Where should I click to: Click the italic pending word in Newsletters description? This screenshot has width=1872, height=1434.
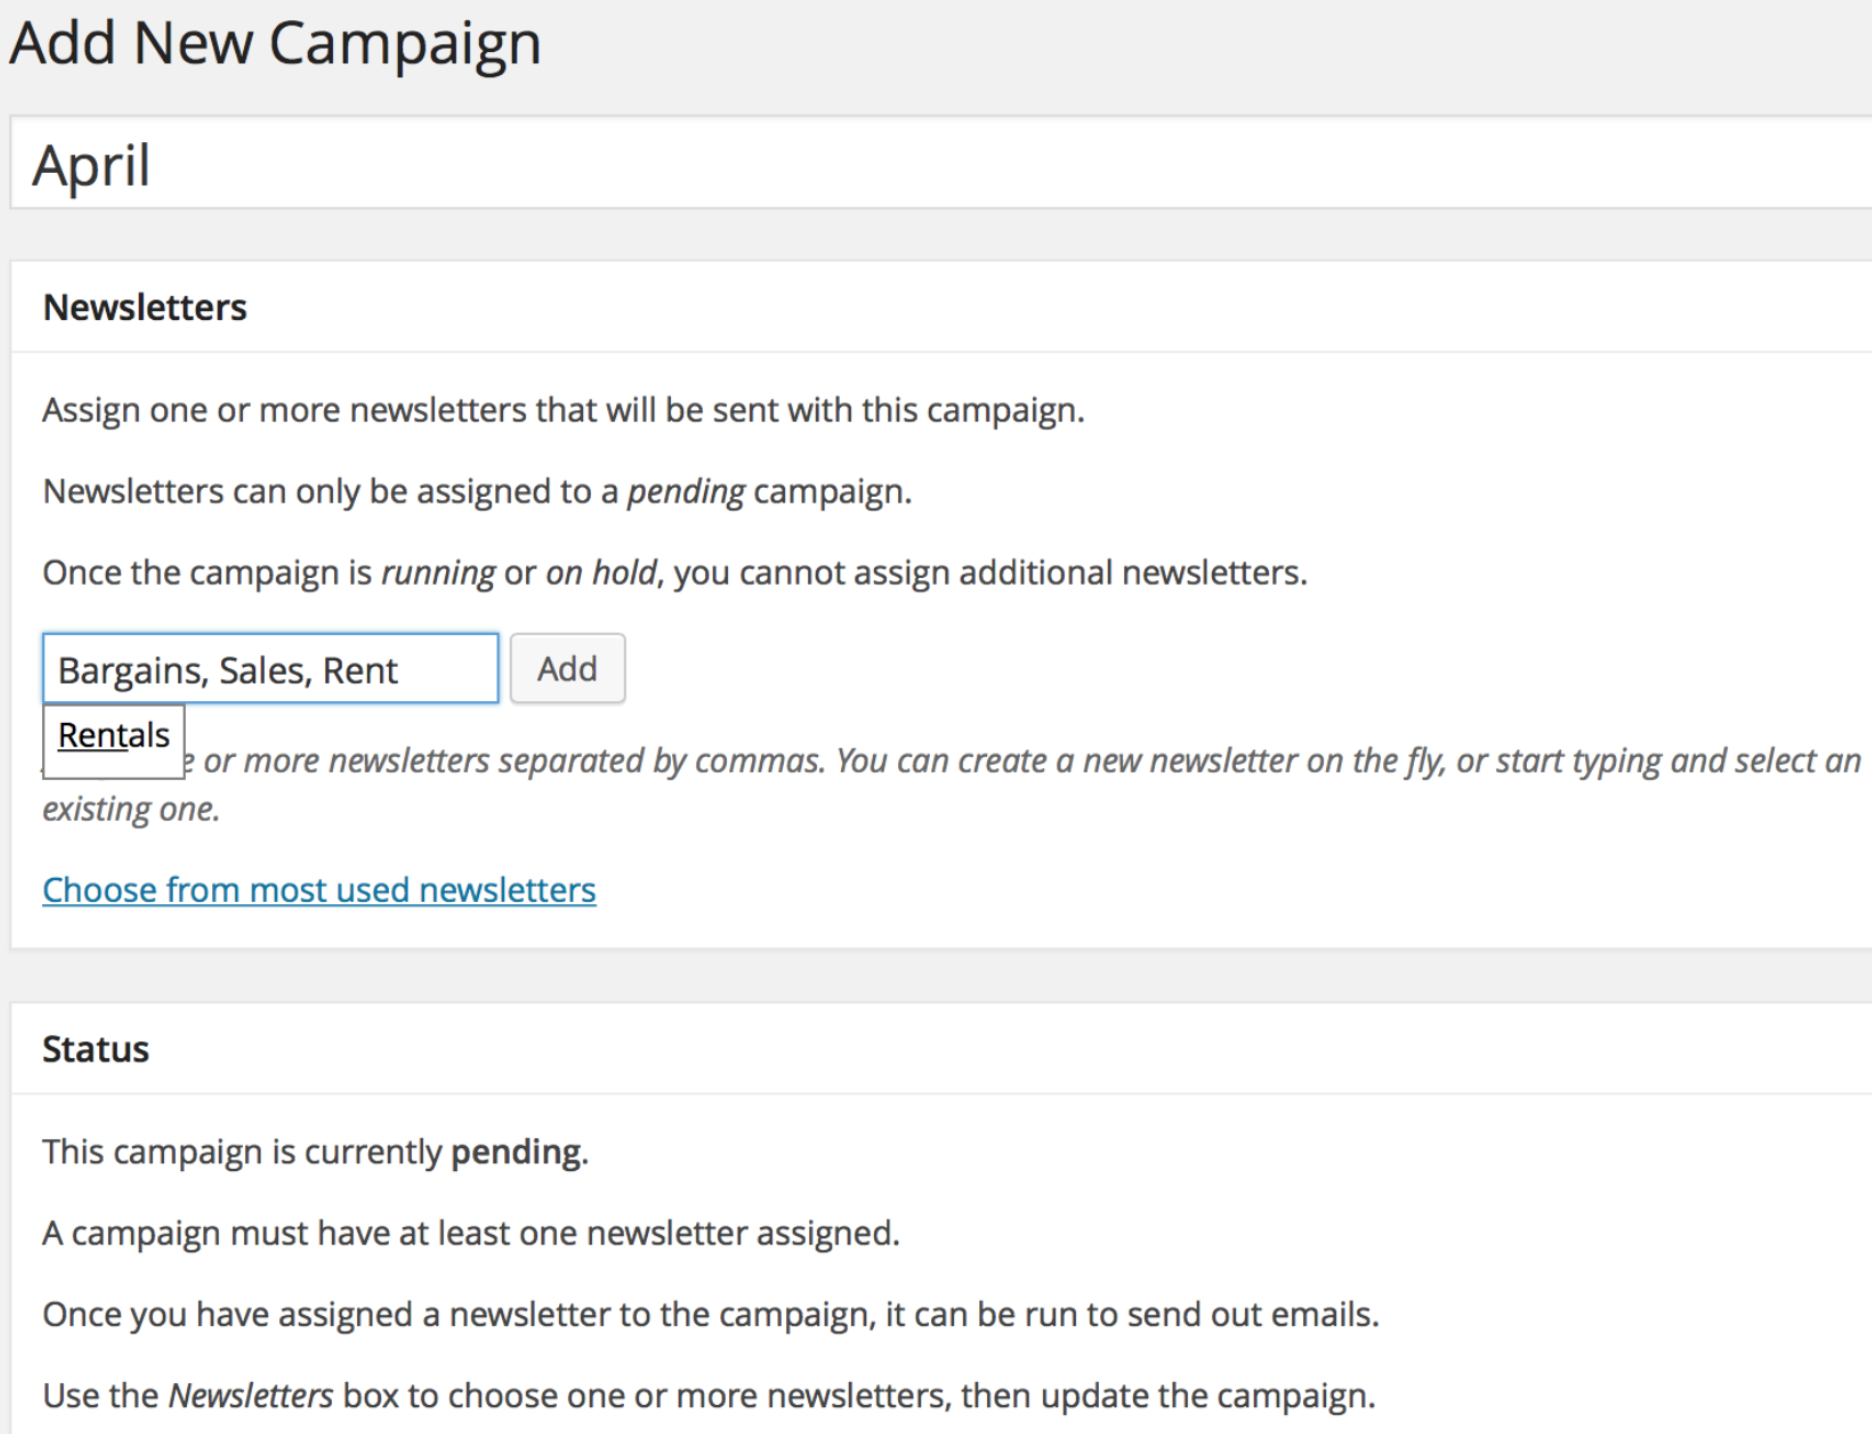(x=685, y=492)
